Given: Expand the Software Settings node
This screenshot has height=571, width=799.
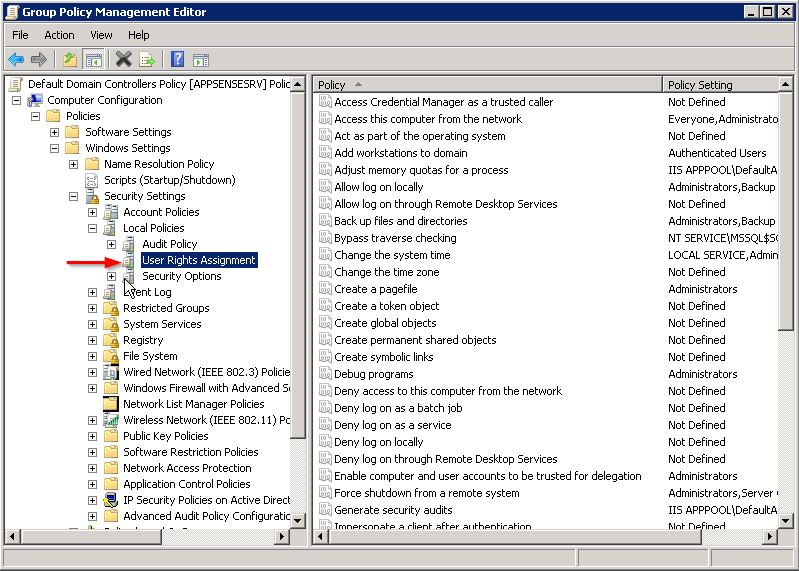Looking at the screenshot, I should coord(54,132).
